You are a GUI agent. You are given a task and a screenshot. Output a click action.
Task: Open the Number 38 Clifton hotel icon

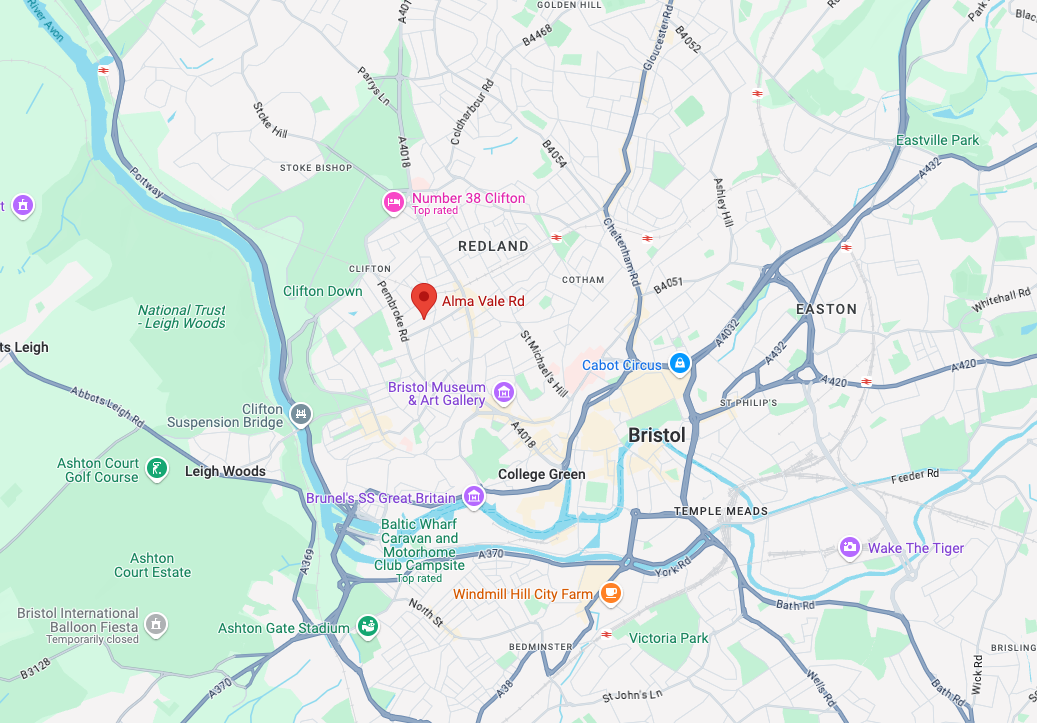click(x=394, y=203)
